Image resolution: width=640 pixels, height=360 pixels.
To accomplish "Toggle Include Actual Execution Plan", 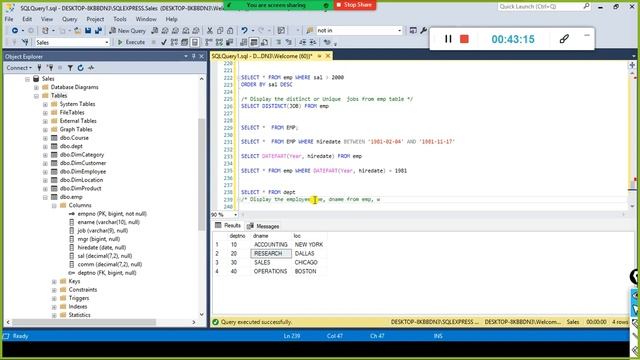I will (x=209, y=42).
